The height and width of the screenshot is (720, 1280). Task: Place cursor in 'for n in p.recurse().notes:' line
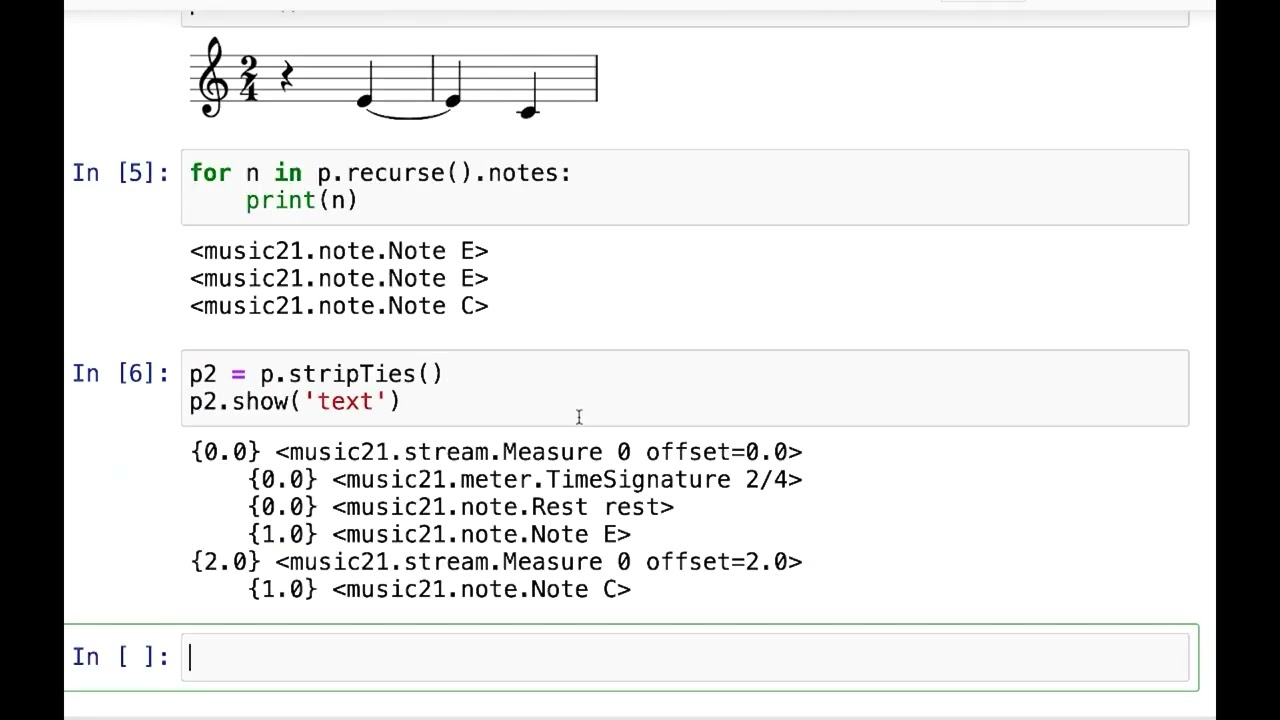(x=380, y=173)
